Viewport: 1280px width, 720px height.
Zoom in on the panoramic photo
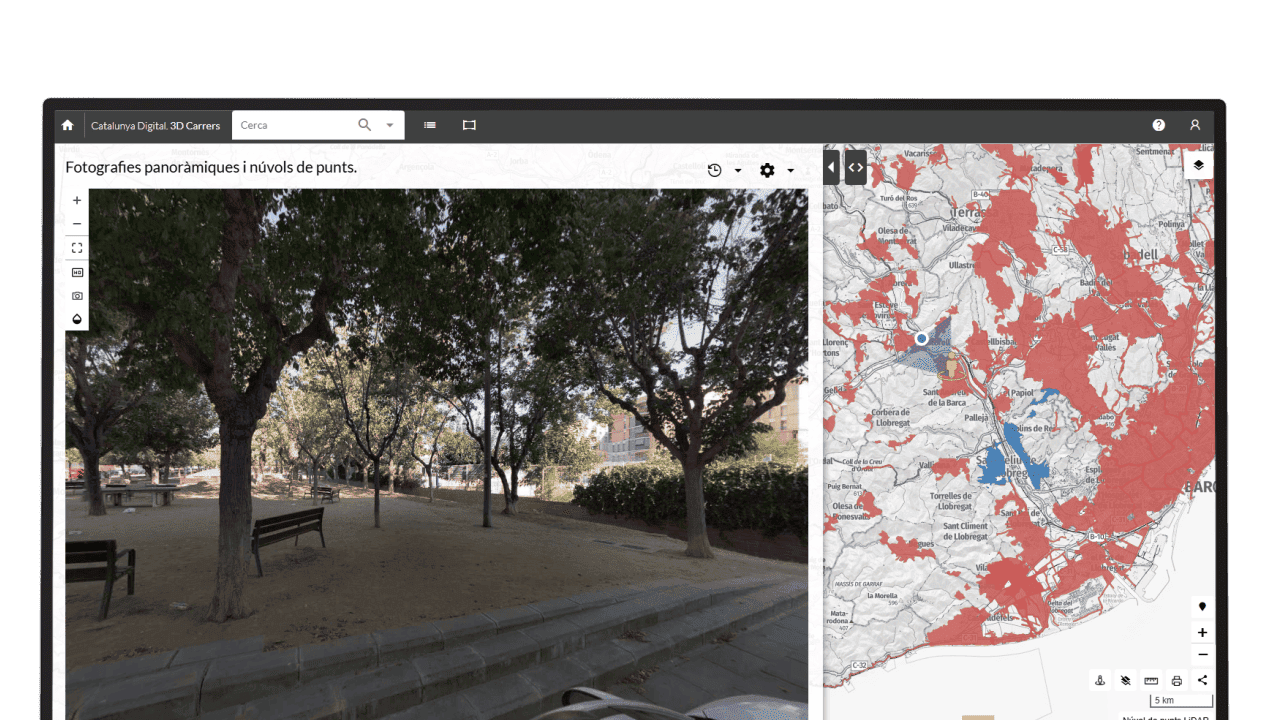pyautogui.click(x=77, y=200)
